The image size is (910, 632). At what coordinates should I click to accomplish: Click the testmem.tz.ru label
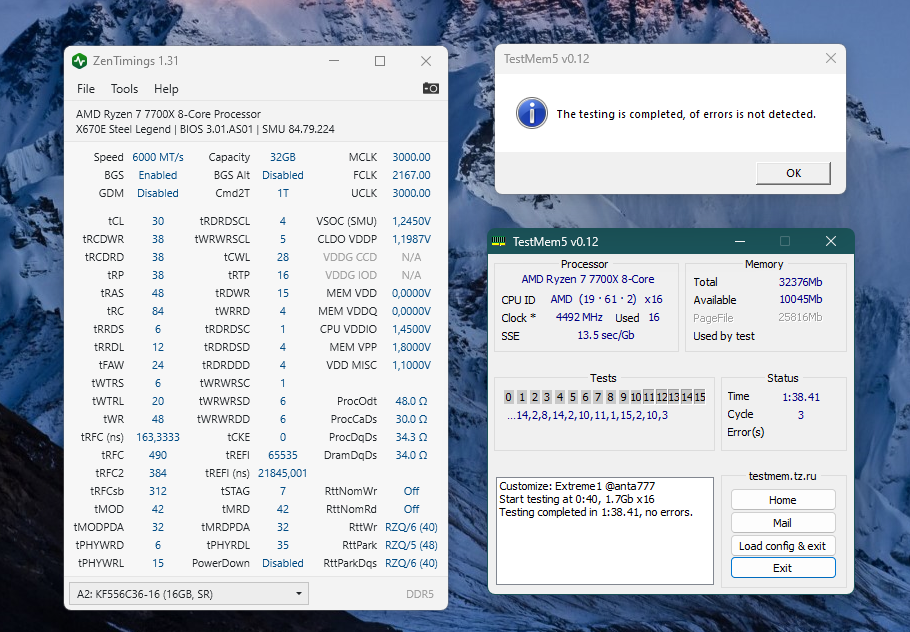(782, 476)
